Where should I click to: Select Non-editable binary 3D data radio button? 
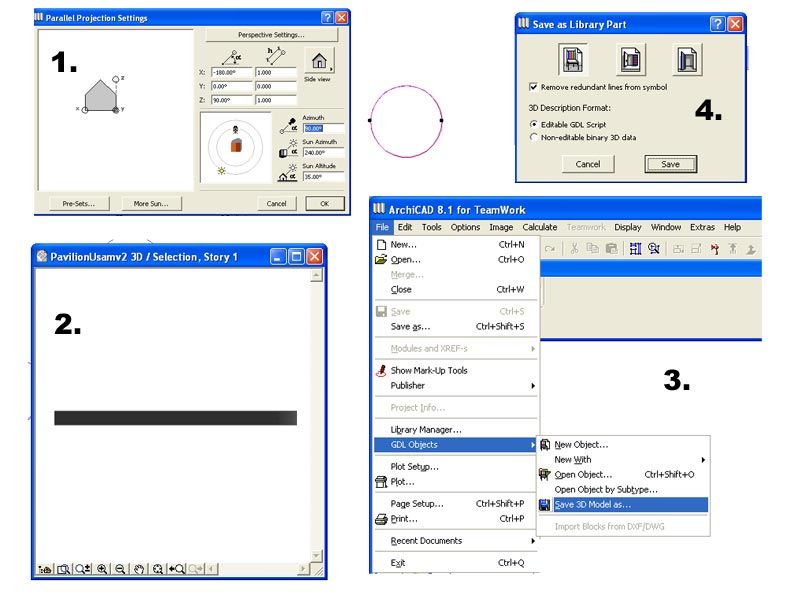[534, 137]
